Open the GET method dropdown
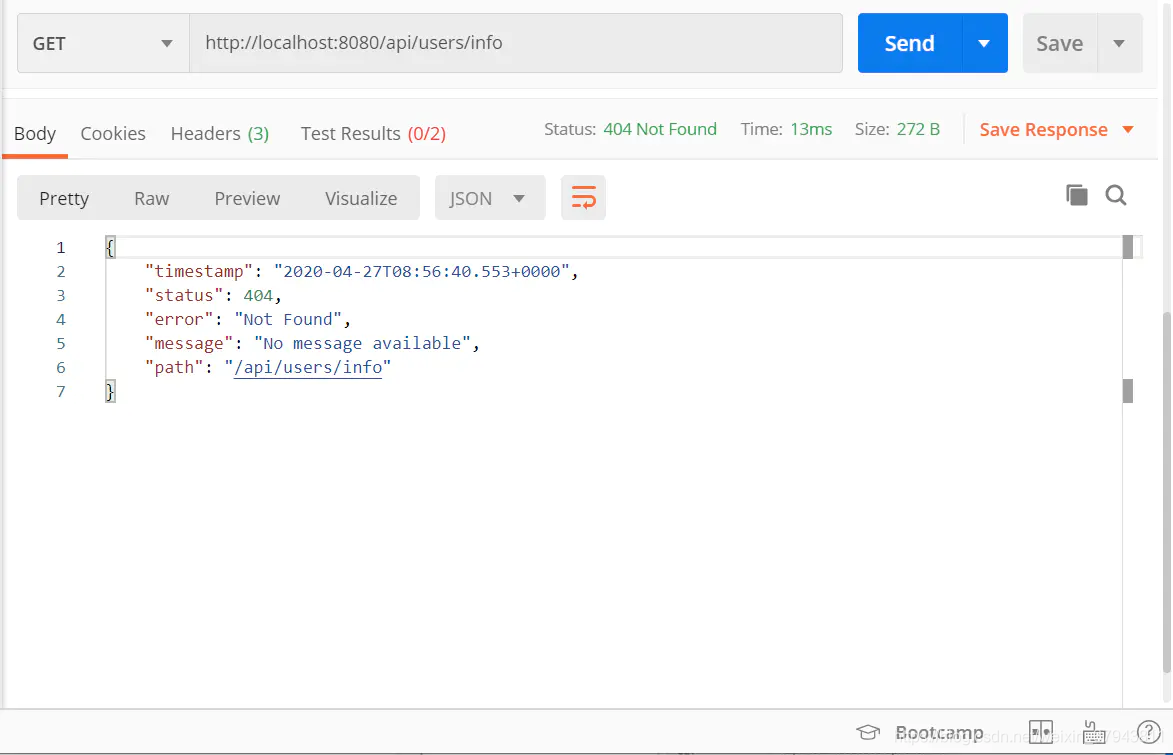 point(103,43)
